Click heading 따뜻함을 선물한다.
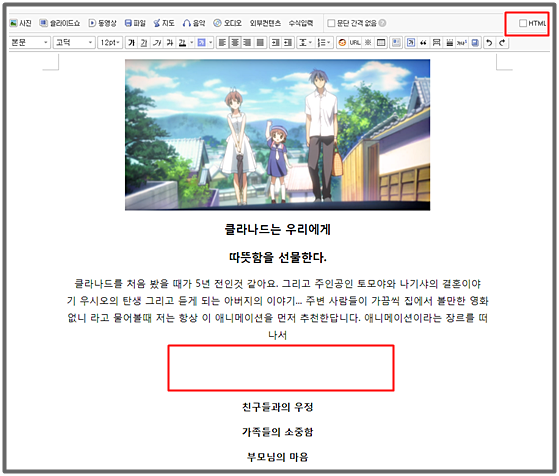This screenshot has width=559, height=476. (x=277, y=257)
